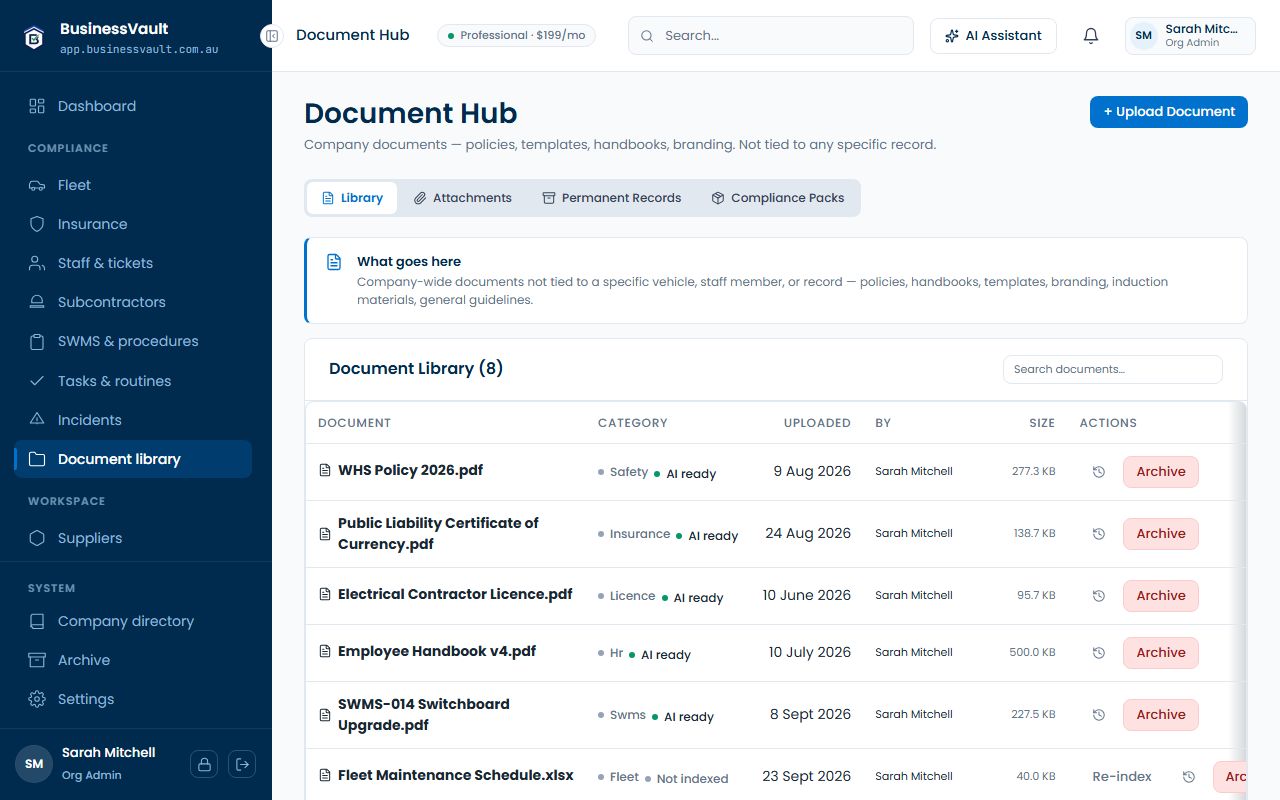Click the BusinessVault shield logo
This screenshot has width=1280, height=800.
point(36,37)
